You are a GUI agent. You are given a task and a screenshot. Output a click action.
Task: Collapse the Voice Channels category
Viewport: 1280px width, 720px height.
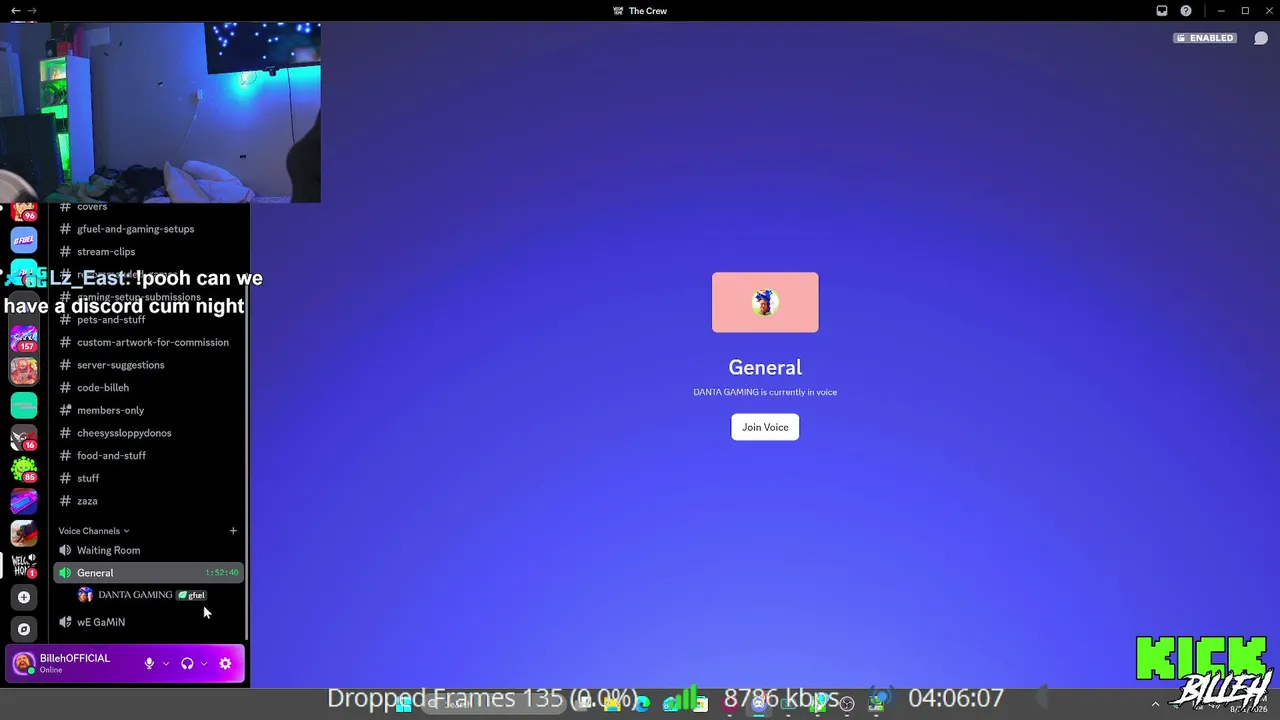coord(94,531)
